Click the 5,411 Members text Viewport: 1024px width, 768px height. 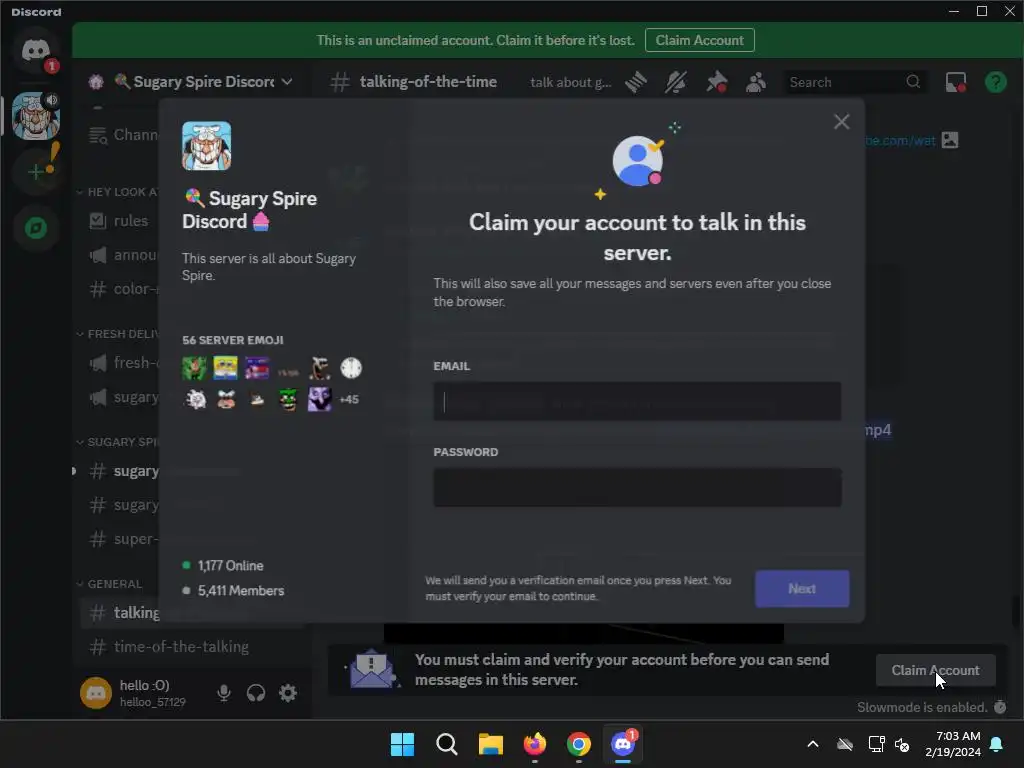tap(241, 590)
